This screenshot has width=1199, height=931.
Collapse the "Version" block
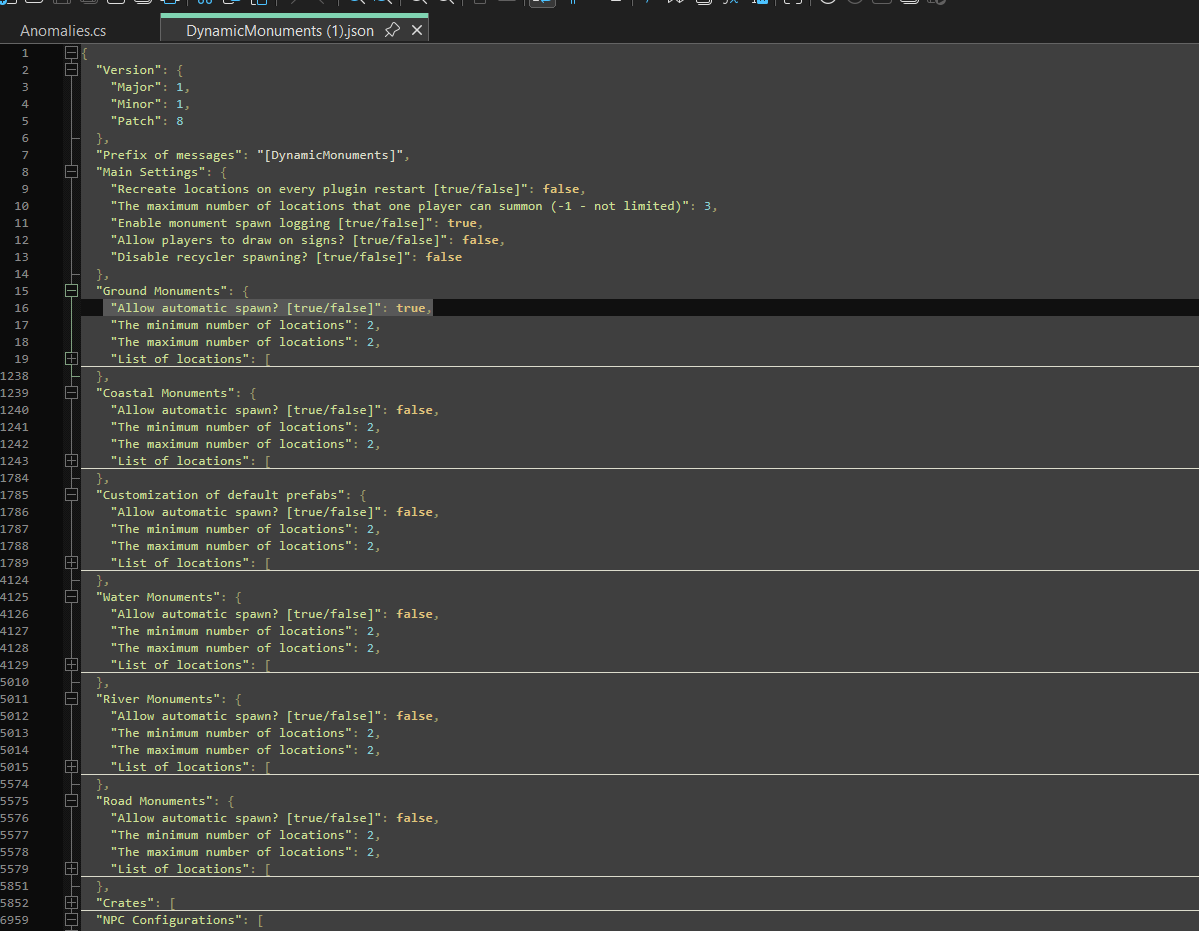coord(71,70)
